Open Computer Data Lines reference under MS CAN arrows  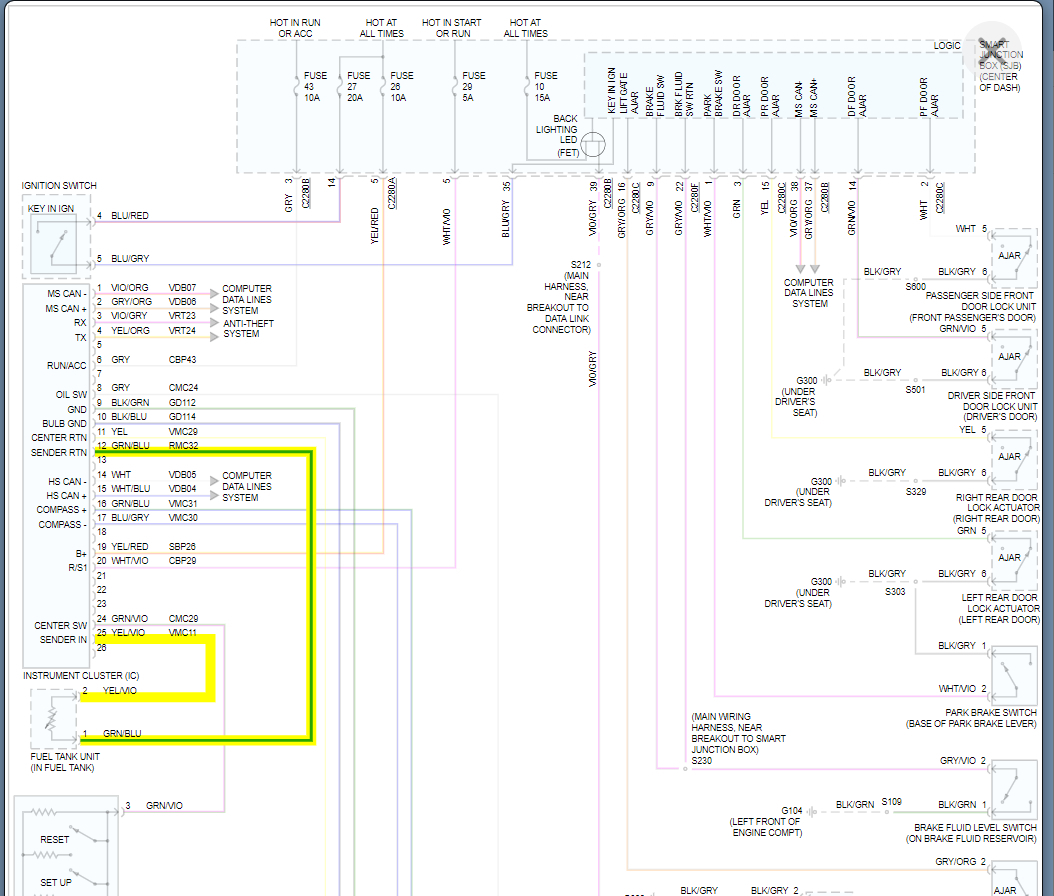click(x=808, y=293)
